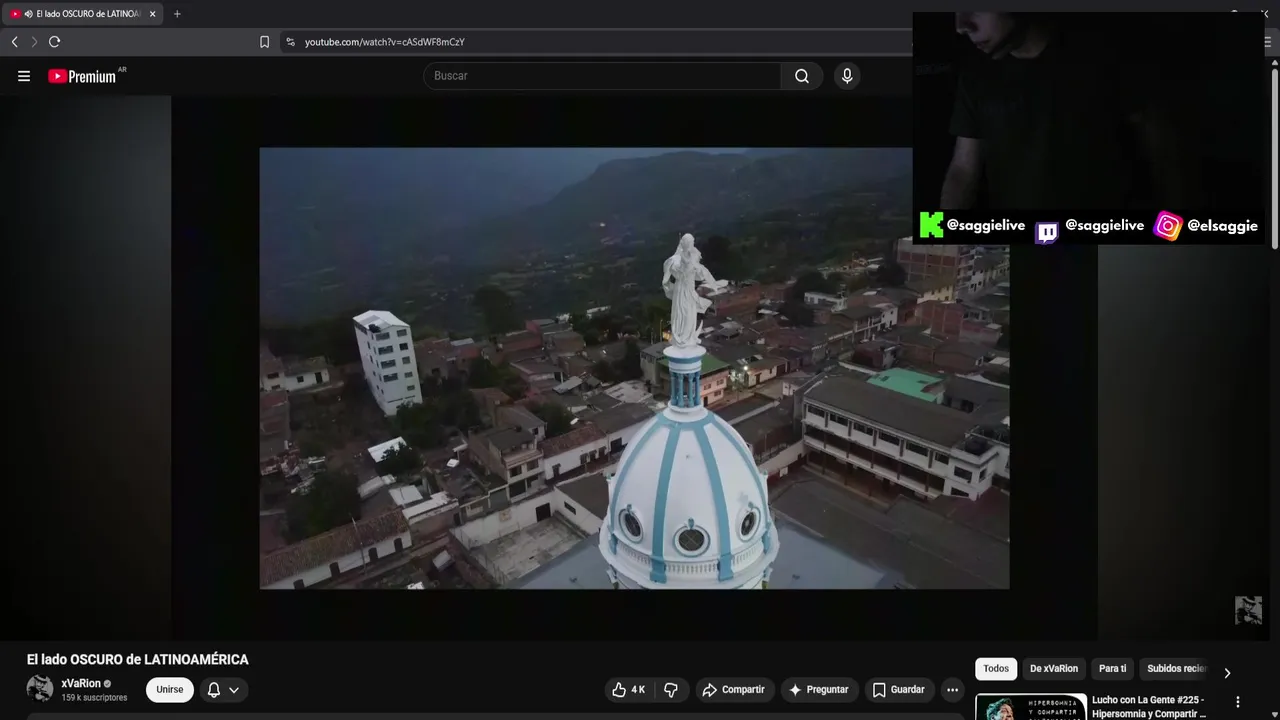Open the 'Lucho con La Gente #225' title
Screen dimensions: 1280x720
pyautogui.click(x=1149, y=707)
